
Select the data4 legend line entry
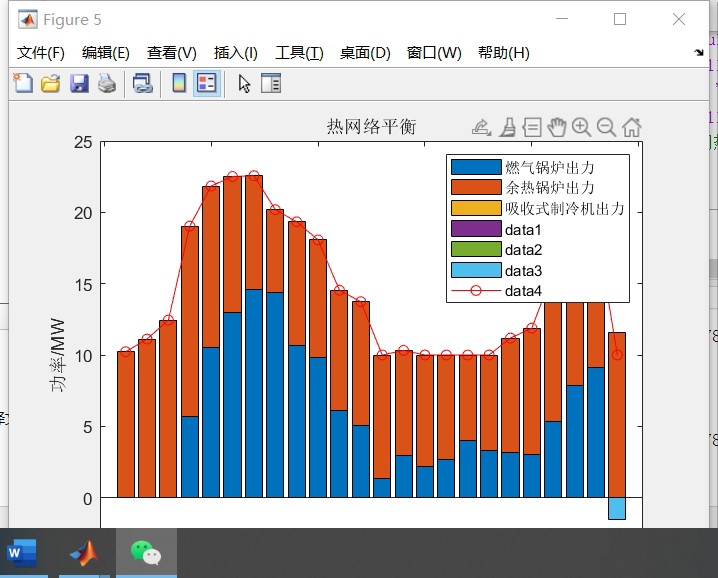coord(496,291)
